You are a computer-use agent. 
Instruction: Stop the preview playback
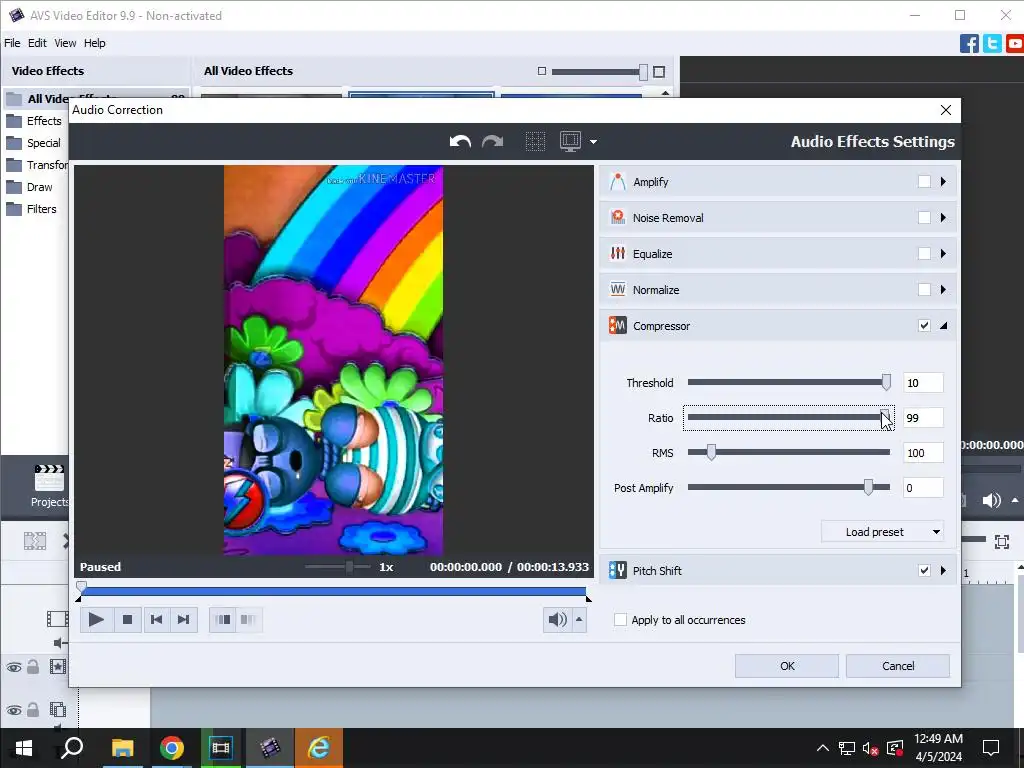(127, 619)
